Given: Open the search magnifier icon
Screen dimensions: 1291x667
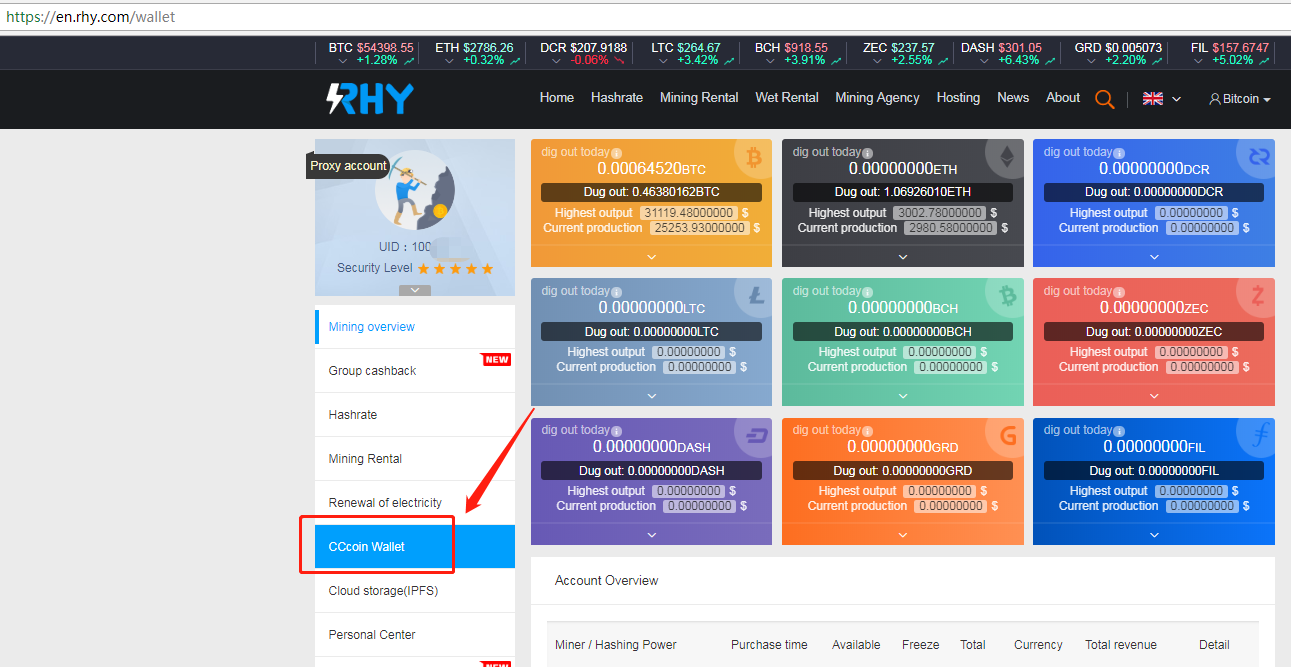Looking at the screenshot, I should (1104, 98).
